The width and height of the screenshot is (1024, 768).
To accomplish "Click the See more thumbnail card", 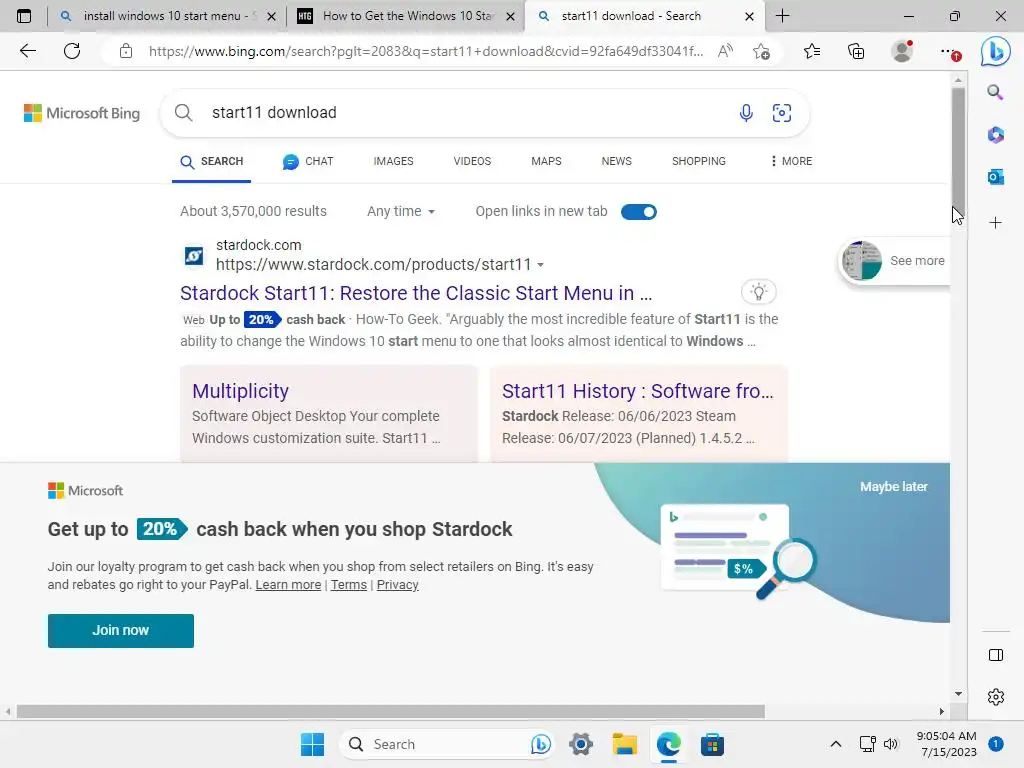I will click(x=893, y=261).
